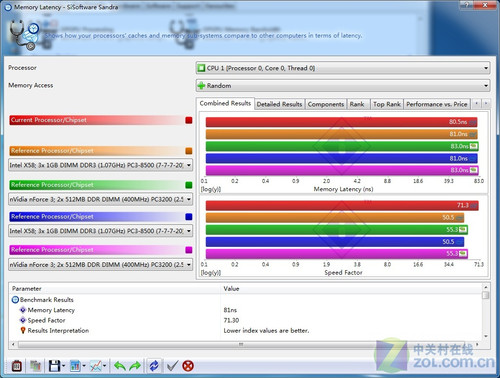Click the green forward arrow icon

135,366
